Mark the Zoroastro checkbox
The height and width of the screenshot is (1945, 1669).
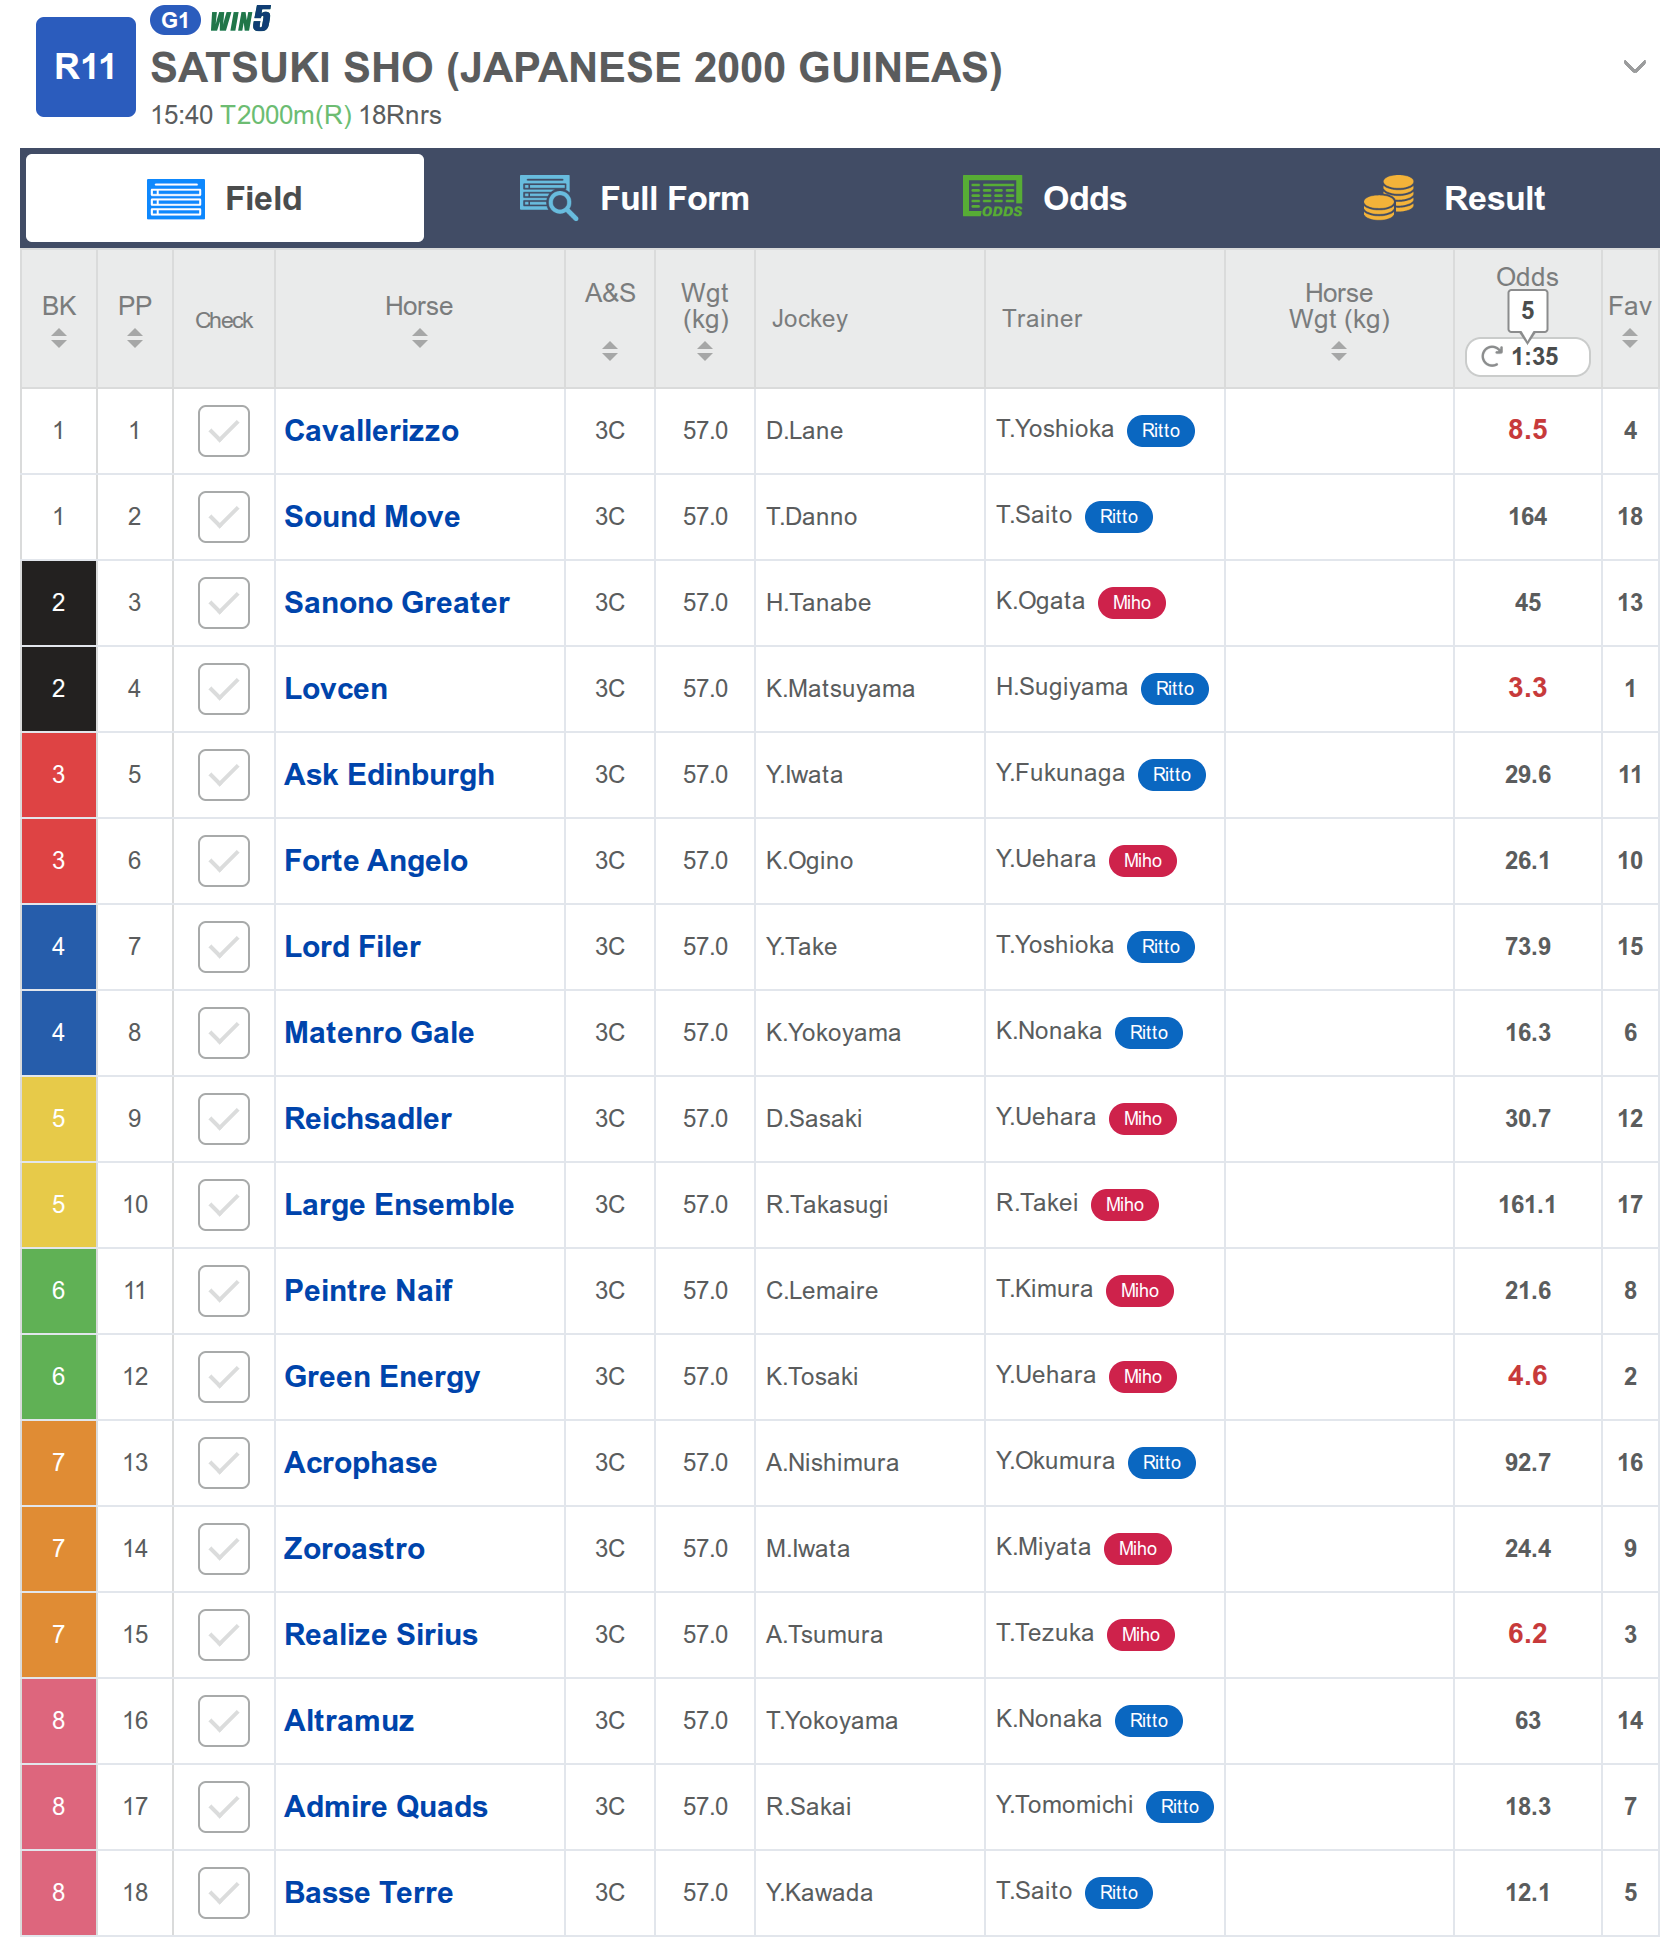(224, 1549)
